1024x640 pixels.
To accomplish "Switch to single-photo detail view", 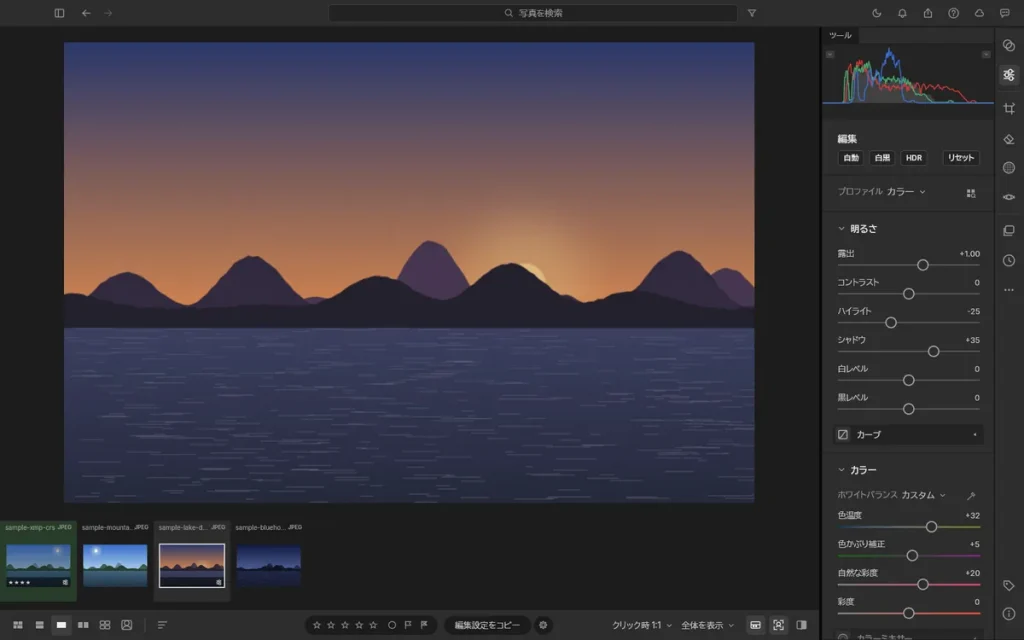I will click(61, 625).
